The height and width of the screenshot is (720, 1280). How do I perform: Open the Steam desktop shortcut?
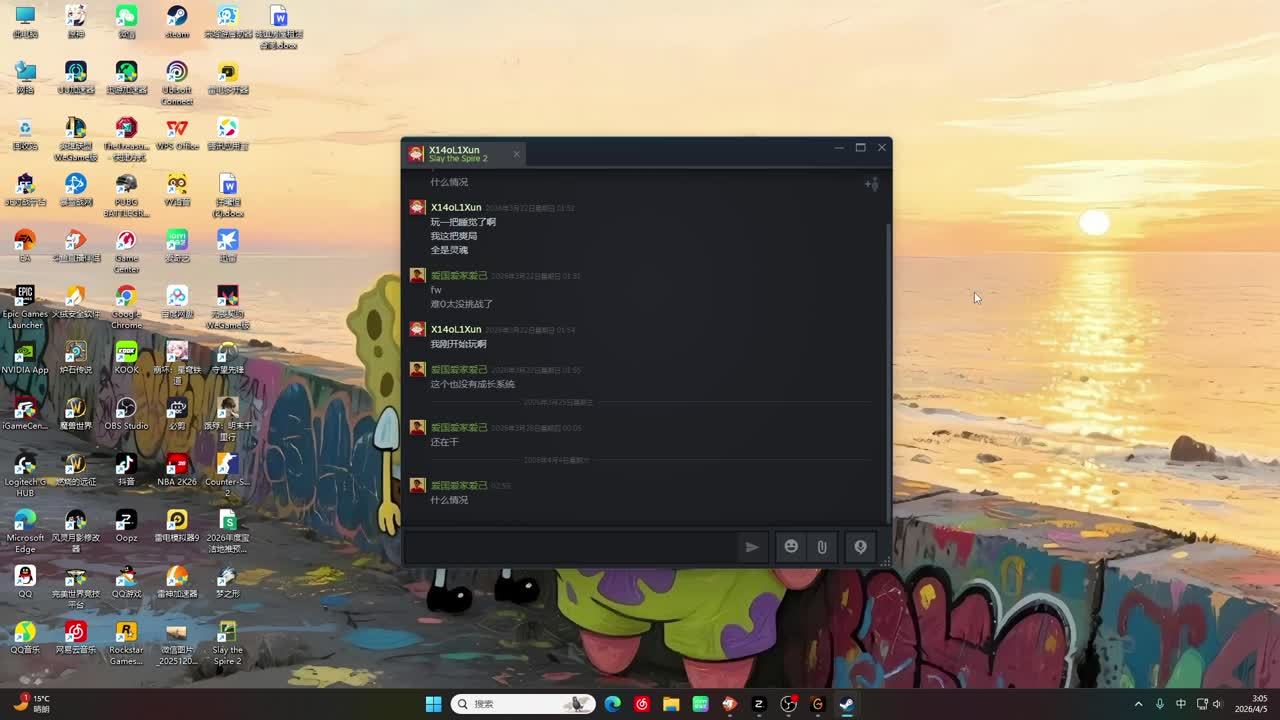point(177,21)
